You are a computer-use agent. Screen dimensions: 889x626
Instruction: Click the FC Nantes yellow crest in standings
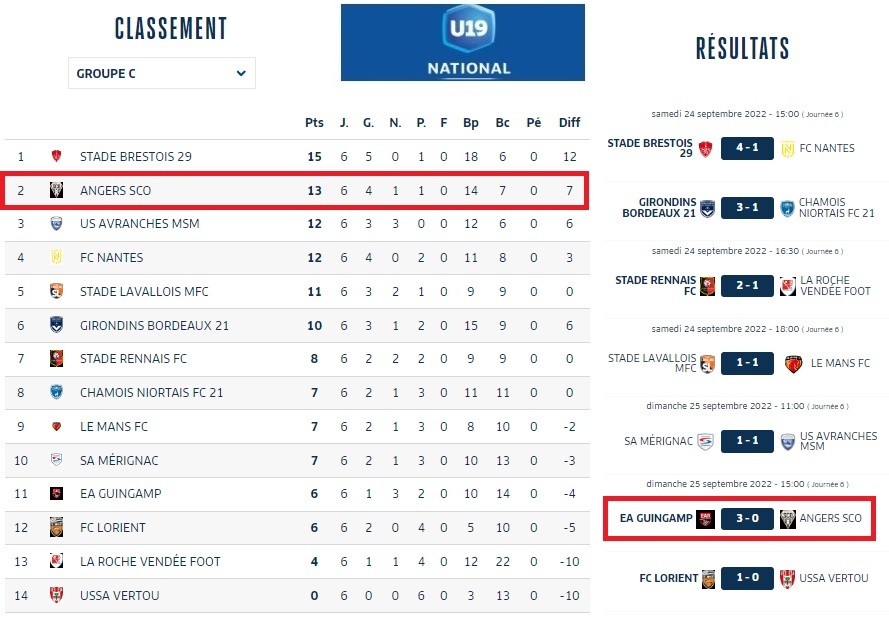[56, 258]
